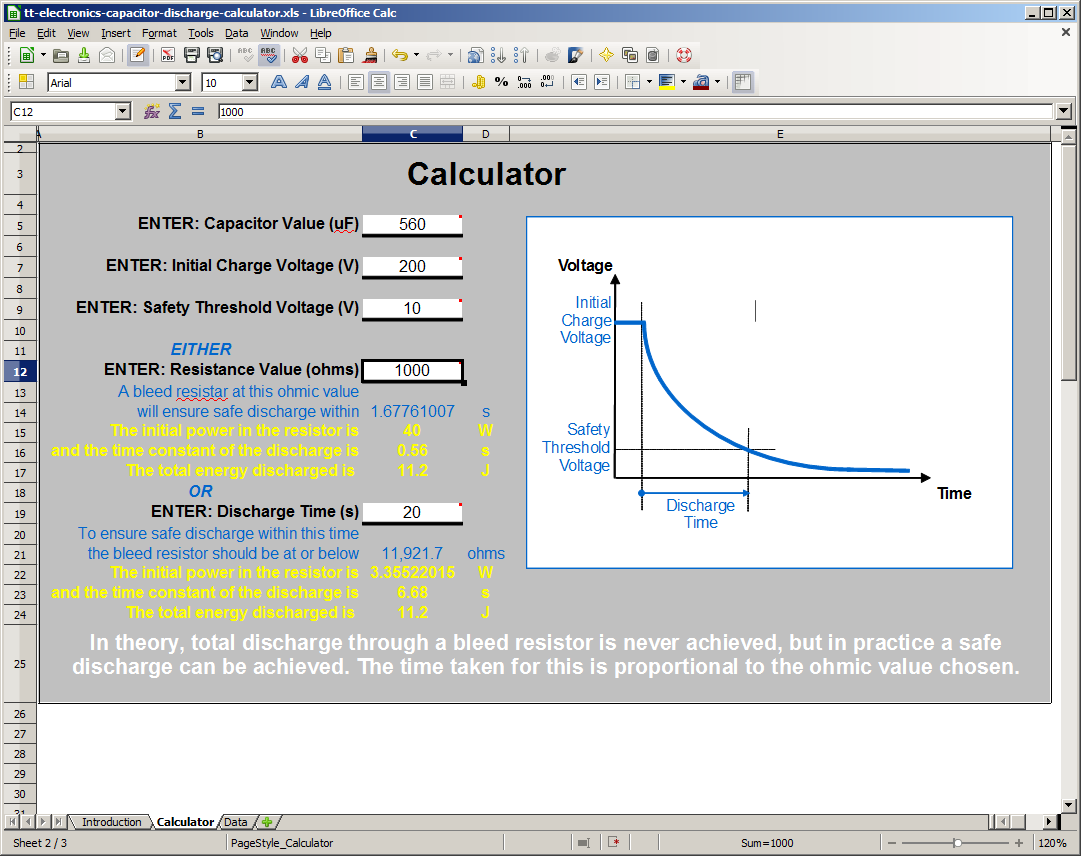The width and height of the screenshot is (1081, 856).
Task: Run the Spelling check icon
Action: click(245, 55)
